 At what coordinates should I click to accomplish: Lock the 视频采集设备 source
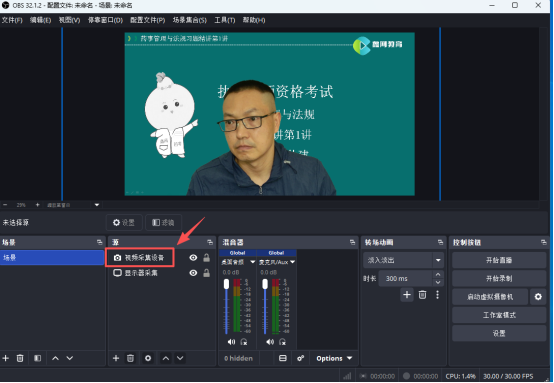tap(207, 258)
